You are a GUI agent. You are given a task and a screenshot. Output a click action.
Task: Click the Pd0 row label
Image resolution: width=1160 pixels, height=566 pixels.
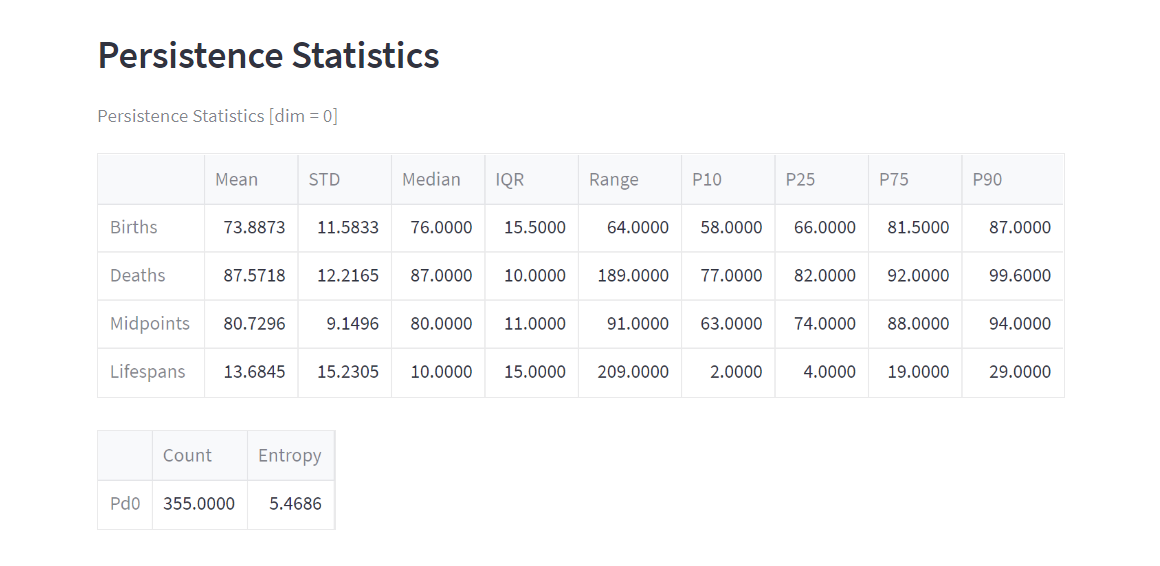click(125, 504)
